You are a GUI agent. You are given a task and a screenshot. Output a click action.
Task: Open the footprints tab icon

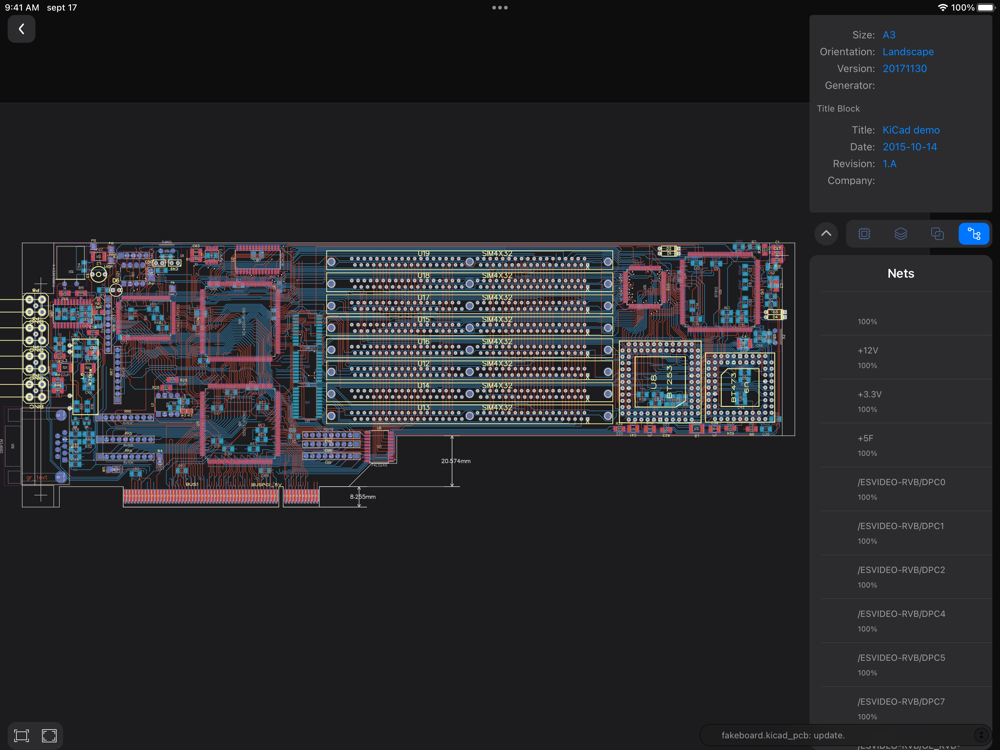pyautogui.click(x=864, y=234)
